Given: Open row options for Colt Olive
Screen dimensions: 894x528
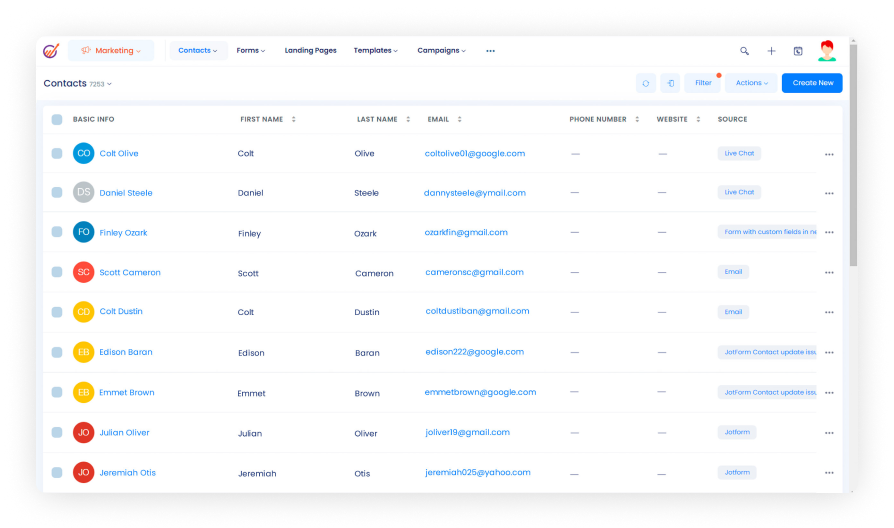Looking at the screenshot, I should [x=829, y=154].
